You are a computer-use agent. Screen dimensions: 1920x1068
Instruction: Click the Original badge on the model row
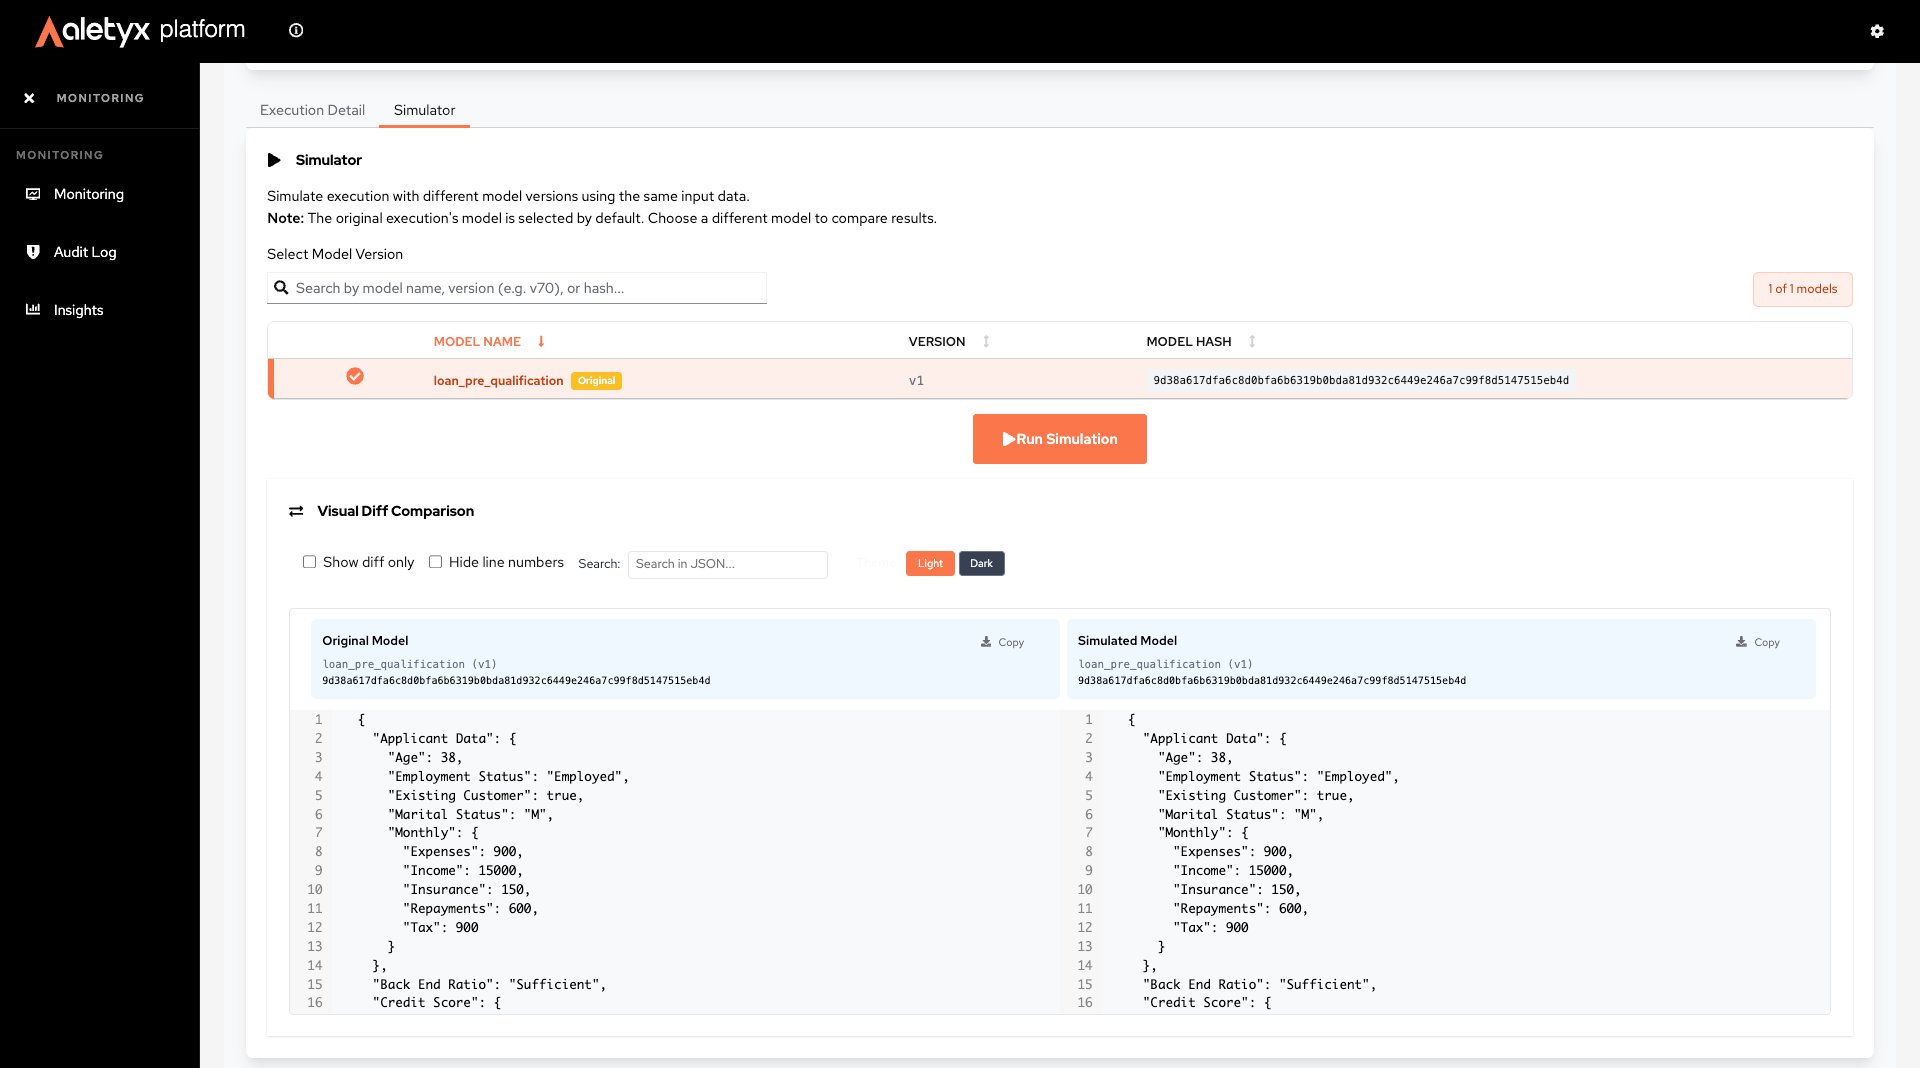tap(596, 381)
